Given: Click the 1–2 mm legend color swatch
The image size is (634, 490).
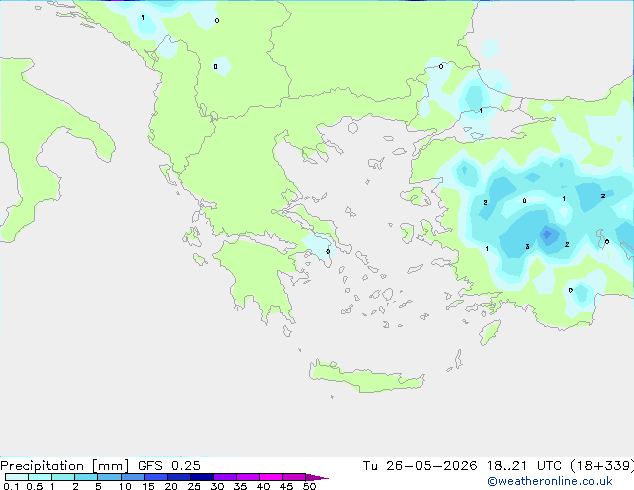Looking at the screenshot, I should point(63,477).
